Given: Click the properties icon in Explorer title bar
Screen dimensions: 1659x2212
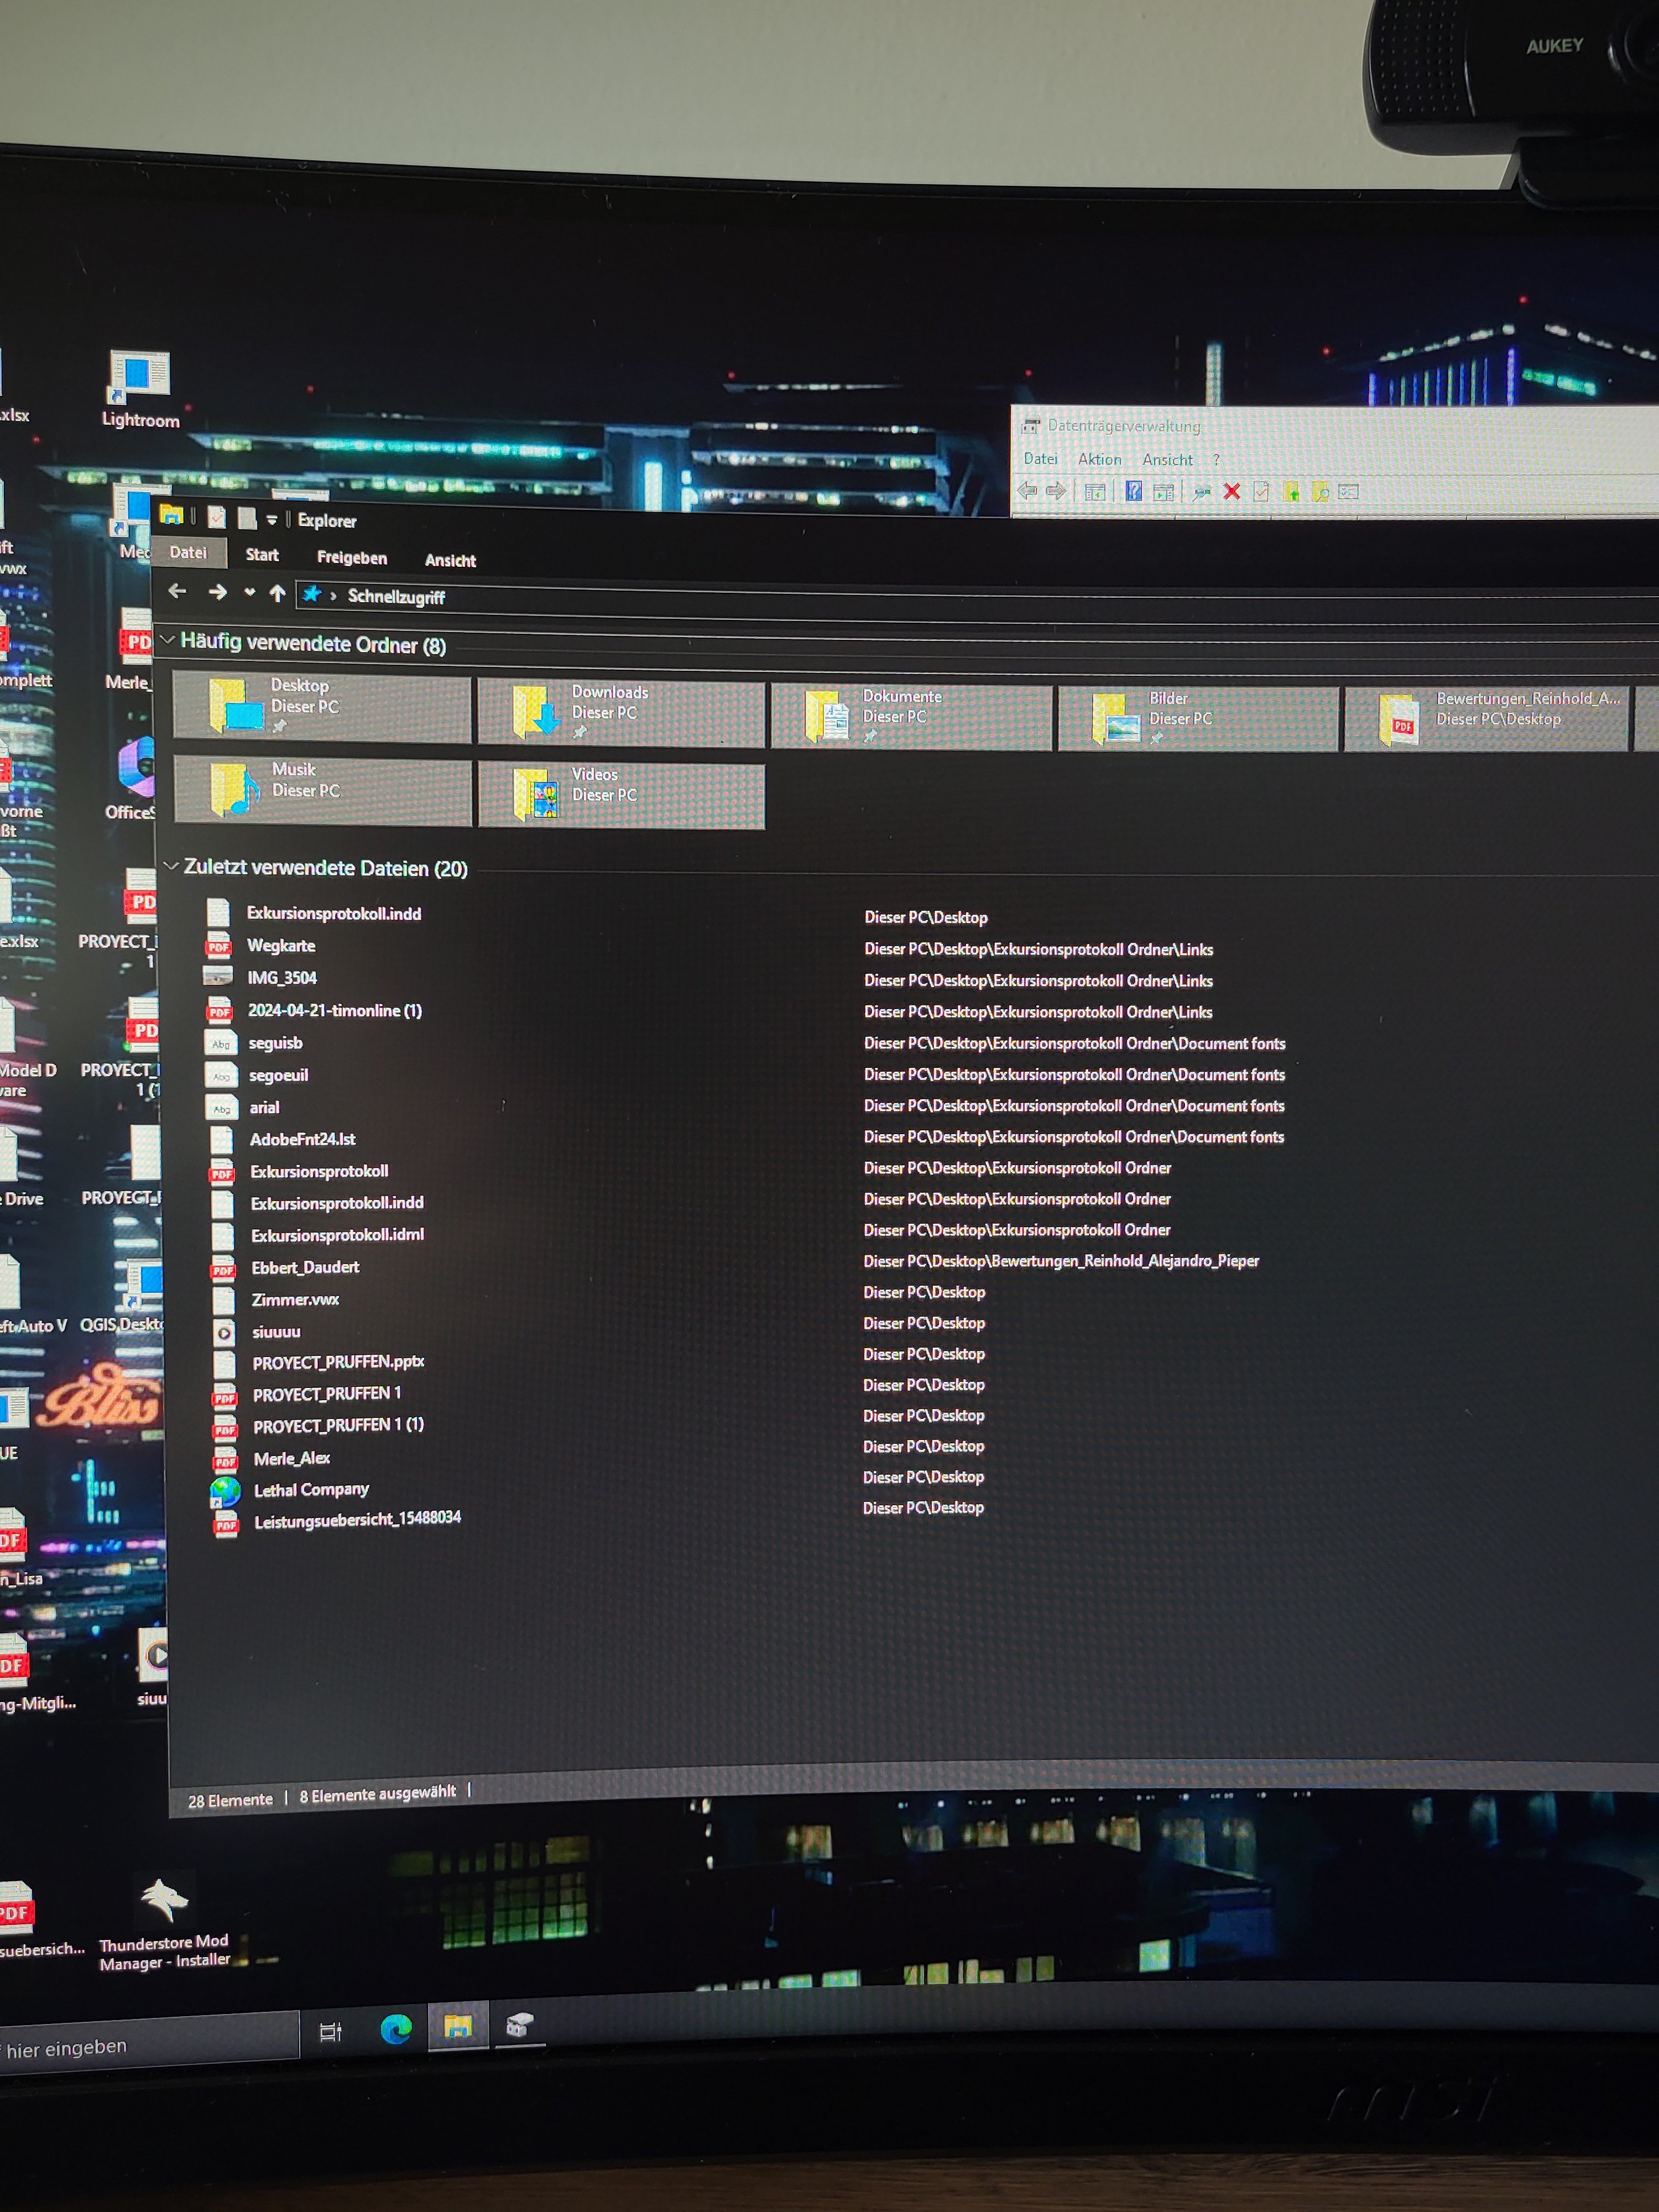Looking at the screenshot, I should [x=216, y=517].
